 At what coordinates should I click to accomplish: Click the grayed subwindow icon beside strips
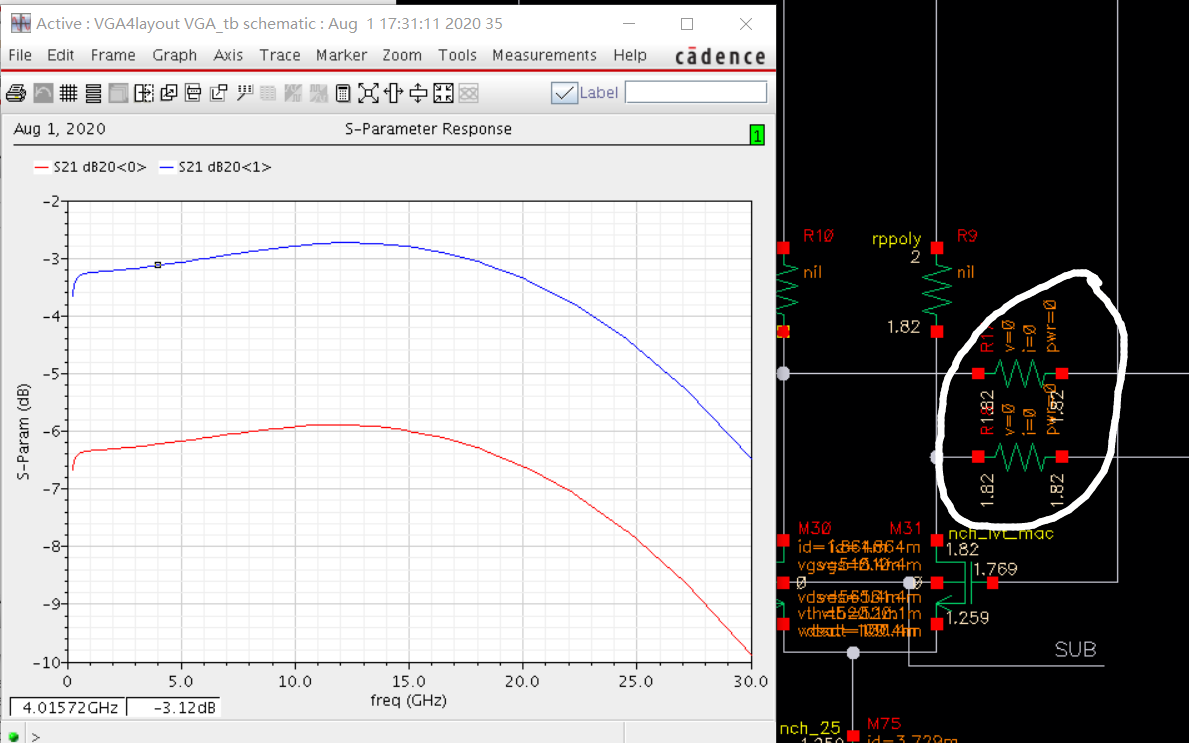pos(118,93)
